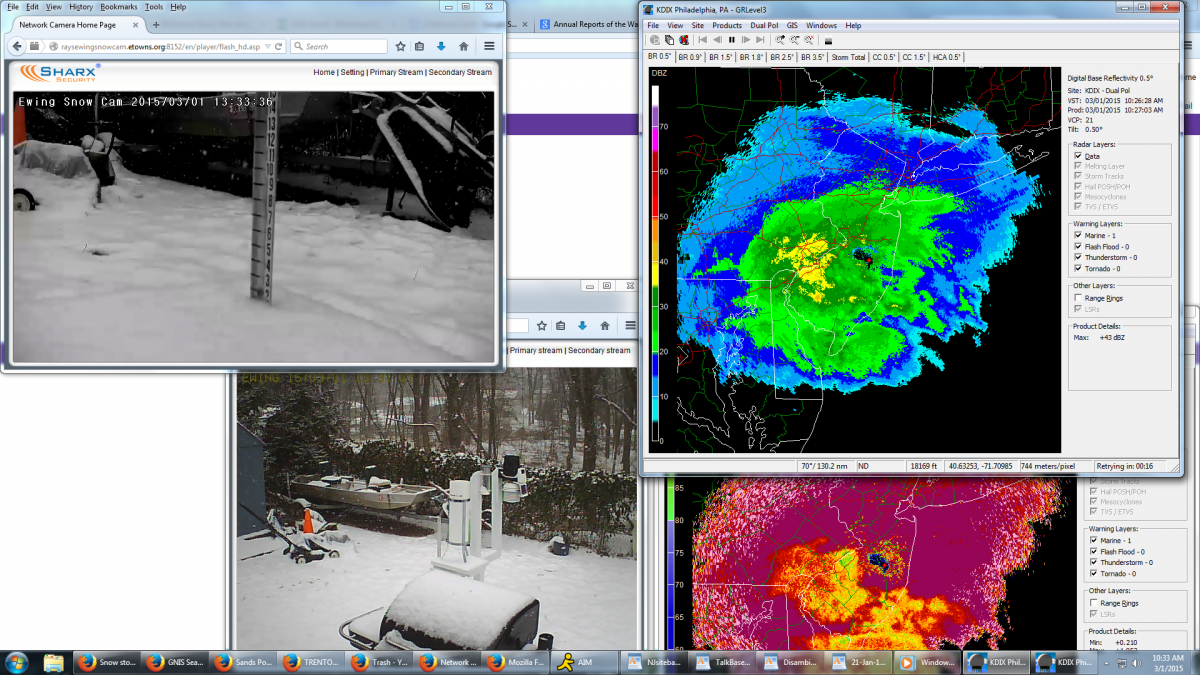Viewport: 1200px width, 675px height.
Task: Click the home icon in front Firefox toolbar
Action: [464, 46]
